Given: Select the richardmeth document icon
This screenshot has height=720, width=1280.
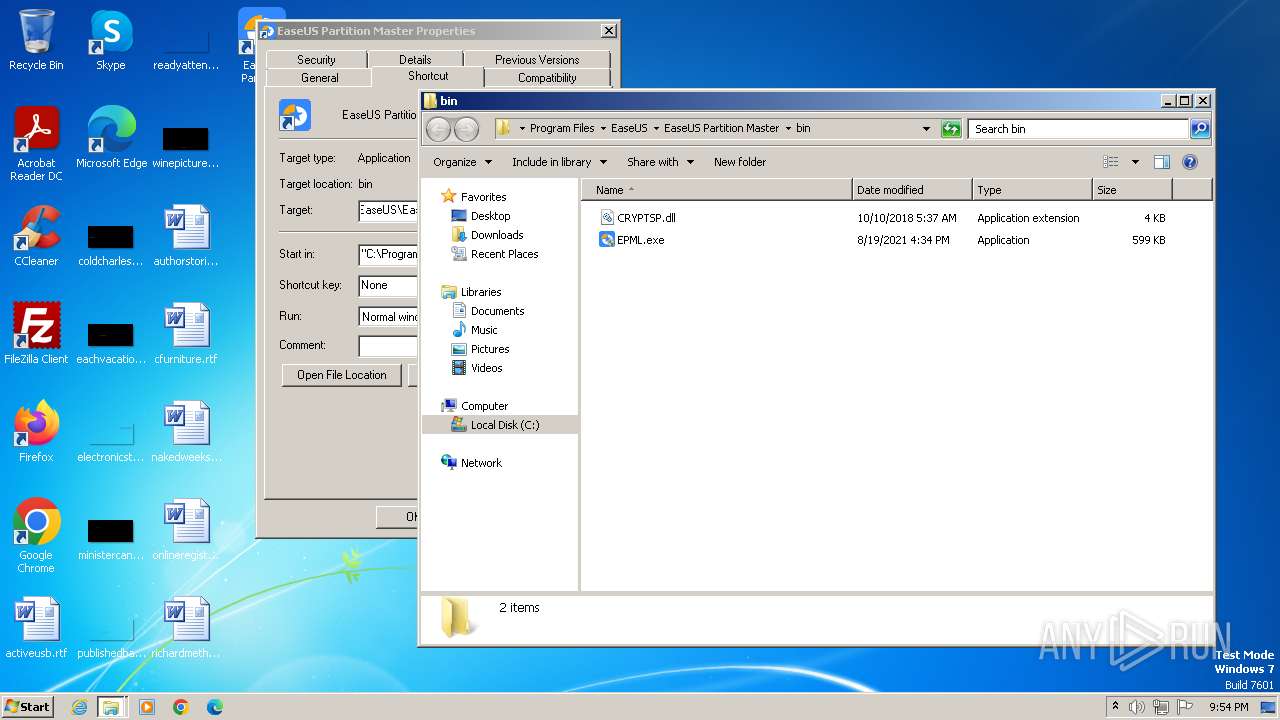Looking at the screenshot, I should tap(186, 628).
